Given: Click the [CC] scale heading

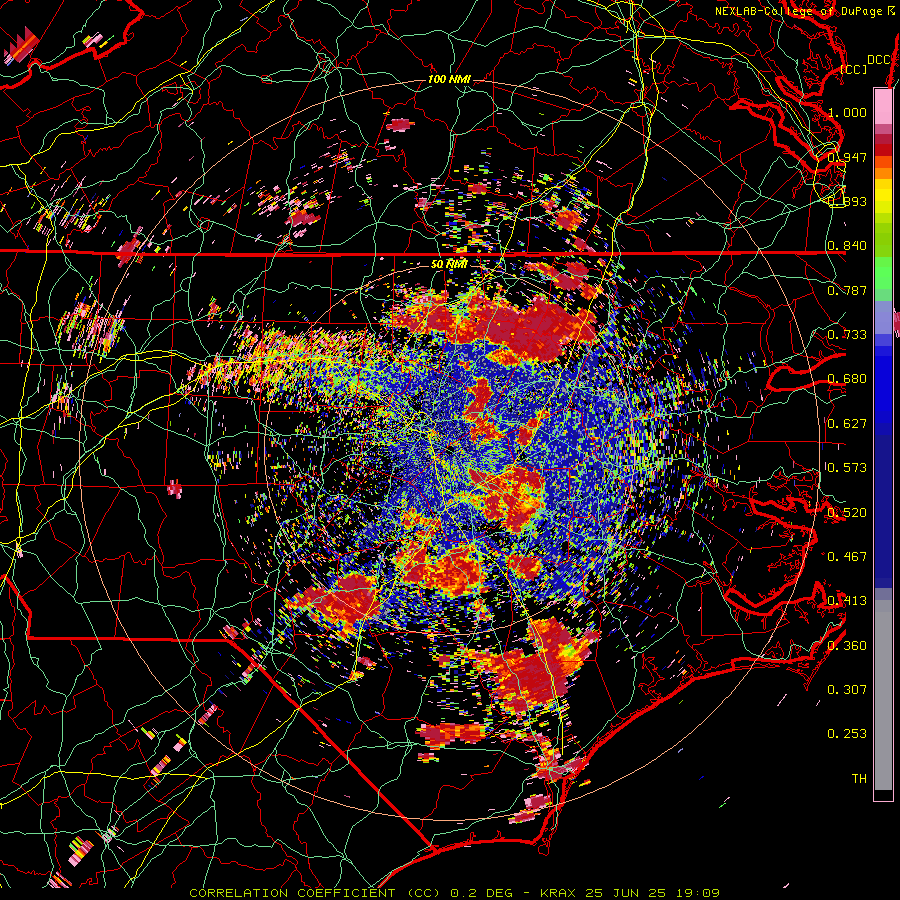Looking at the screenshot, I should (x=854, y=69).
